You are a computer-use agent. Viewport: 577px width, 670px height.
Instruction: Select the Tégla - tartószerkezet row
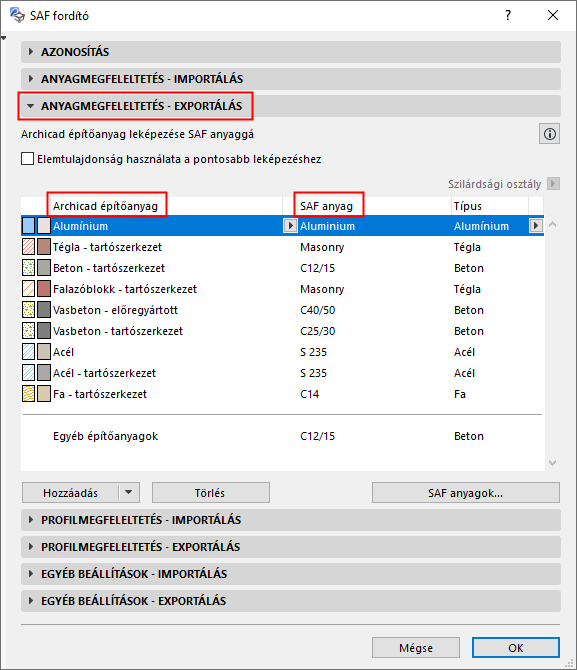pyautogui.click(x=283, y=247)
